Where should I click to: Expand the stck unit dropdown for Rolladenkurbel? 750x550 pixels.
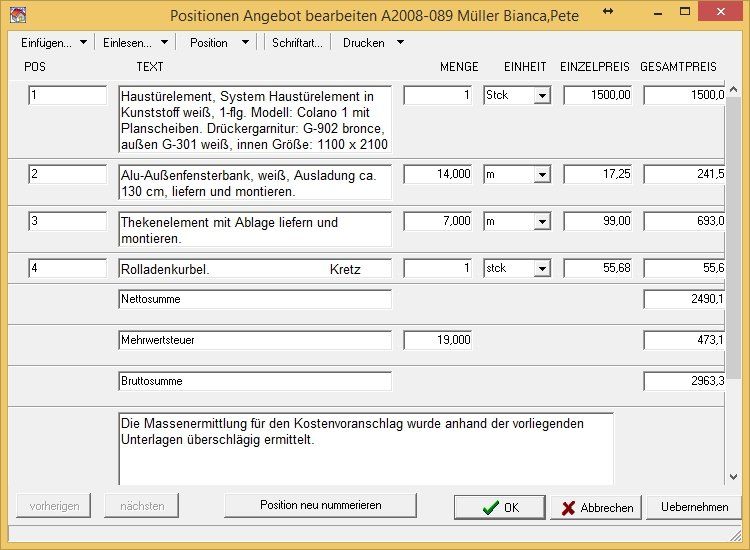(542, 268)
